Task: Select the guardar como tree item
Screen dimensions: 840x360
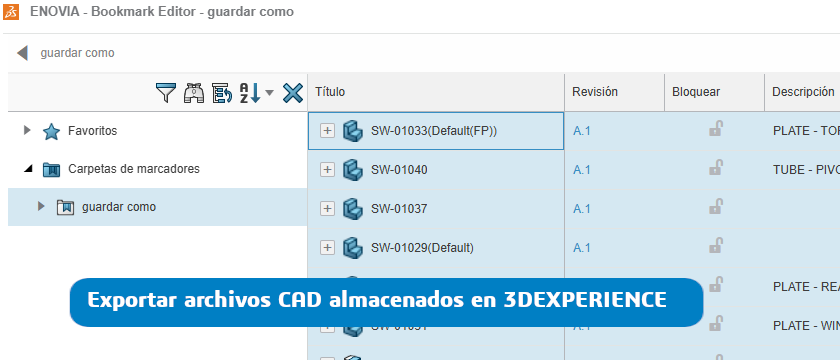Action: point(158,207)
